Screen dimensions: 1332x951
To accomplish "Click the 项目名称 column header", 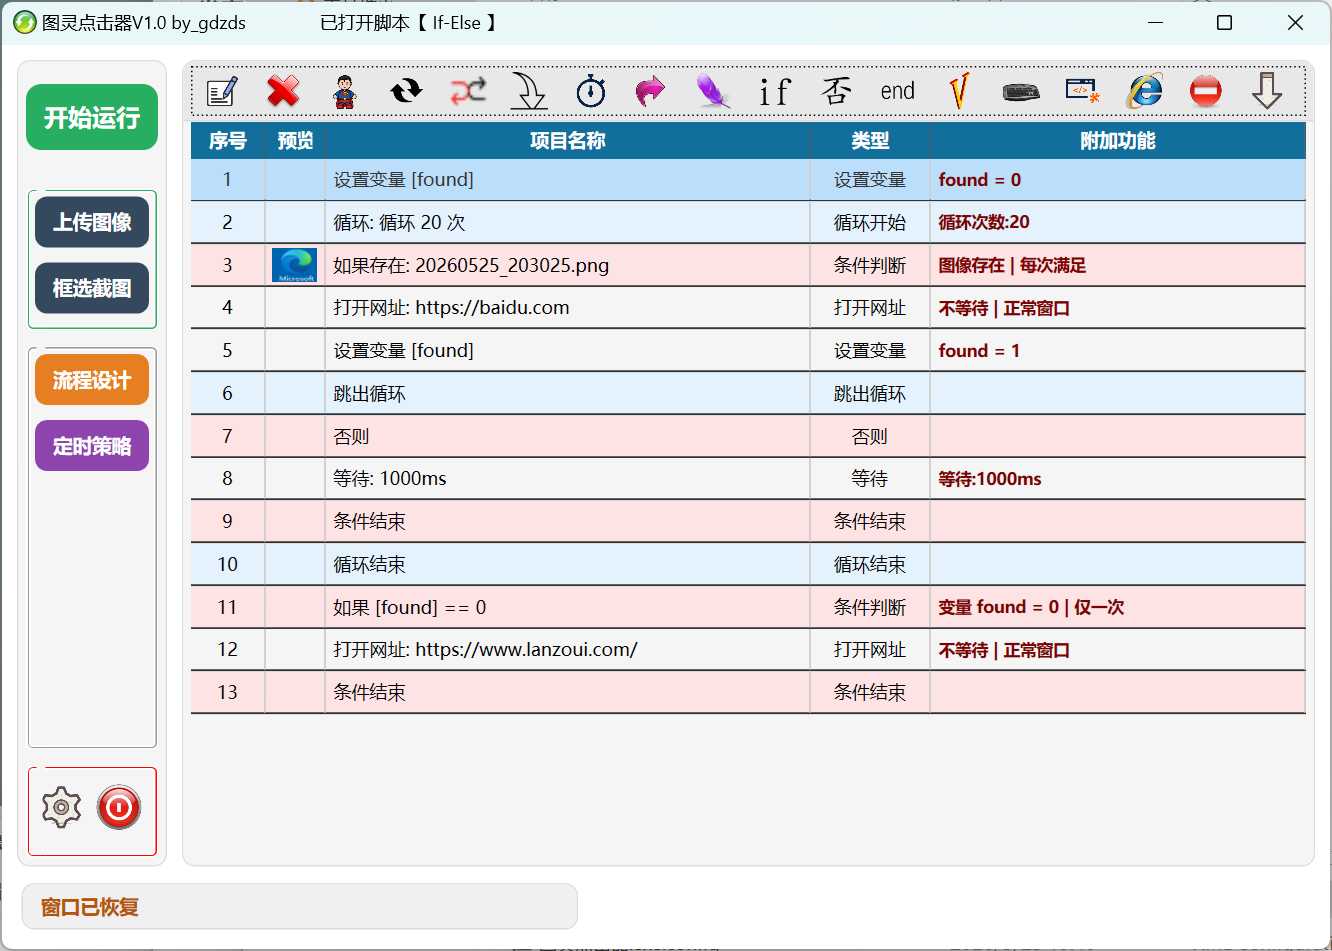I will click(568, 141).
